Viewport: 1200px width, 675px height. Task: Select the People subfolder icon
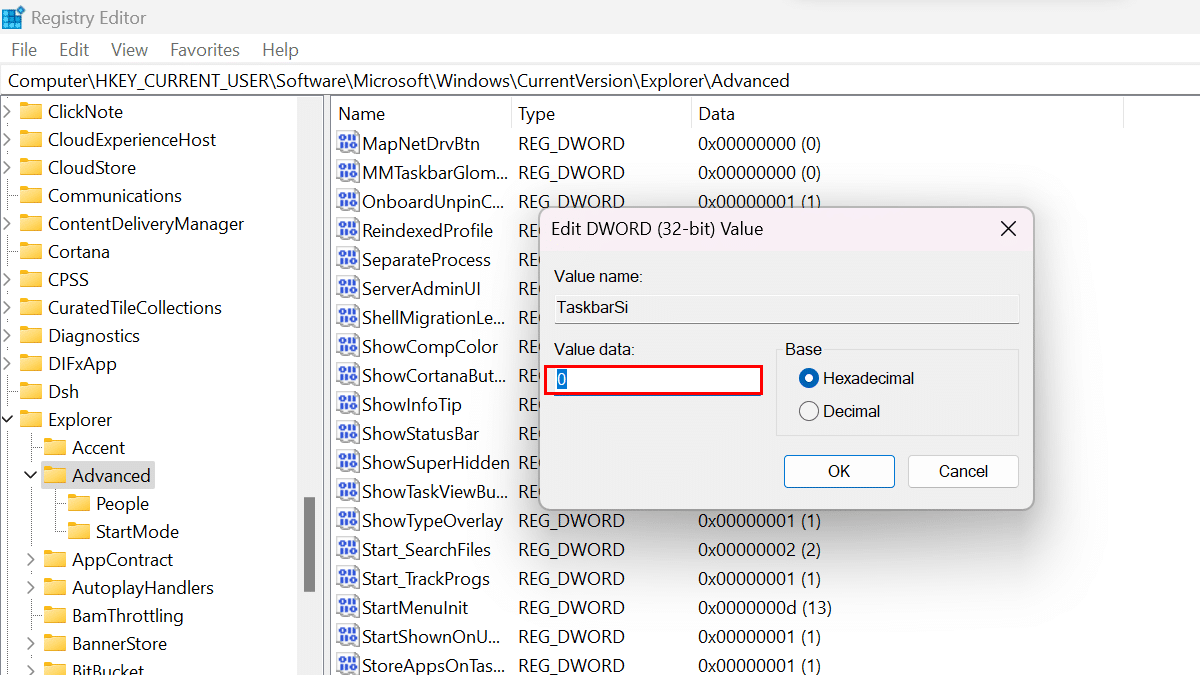[x=79, y=504]
